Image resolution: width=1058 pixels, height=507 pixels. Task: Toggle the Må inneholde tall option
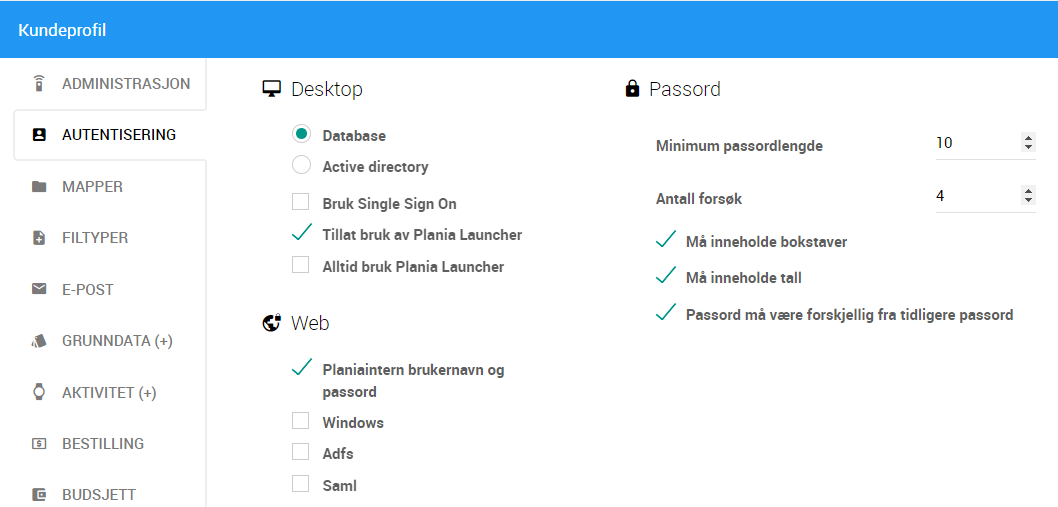(x=728, y=277)
